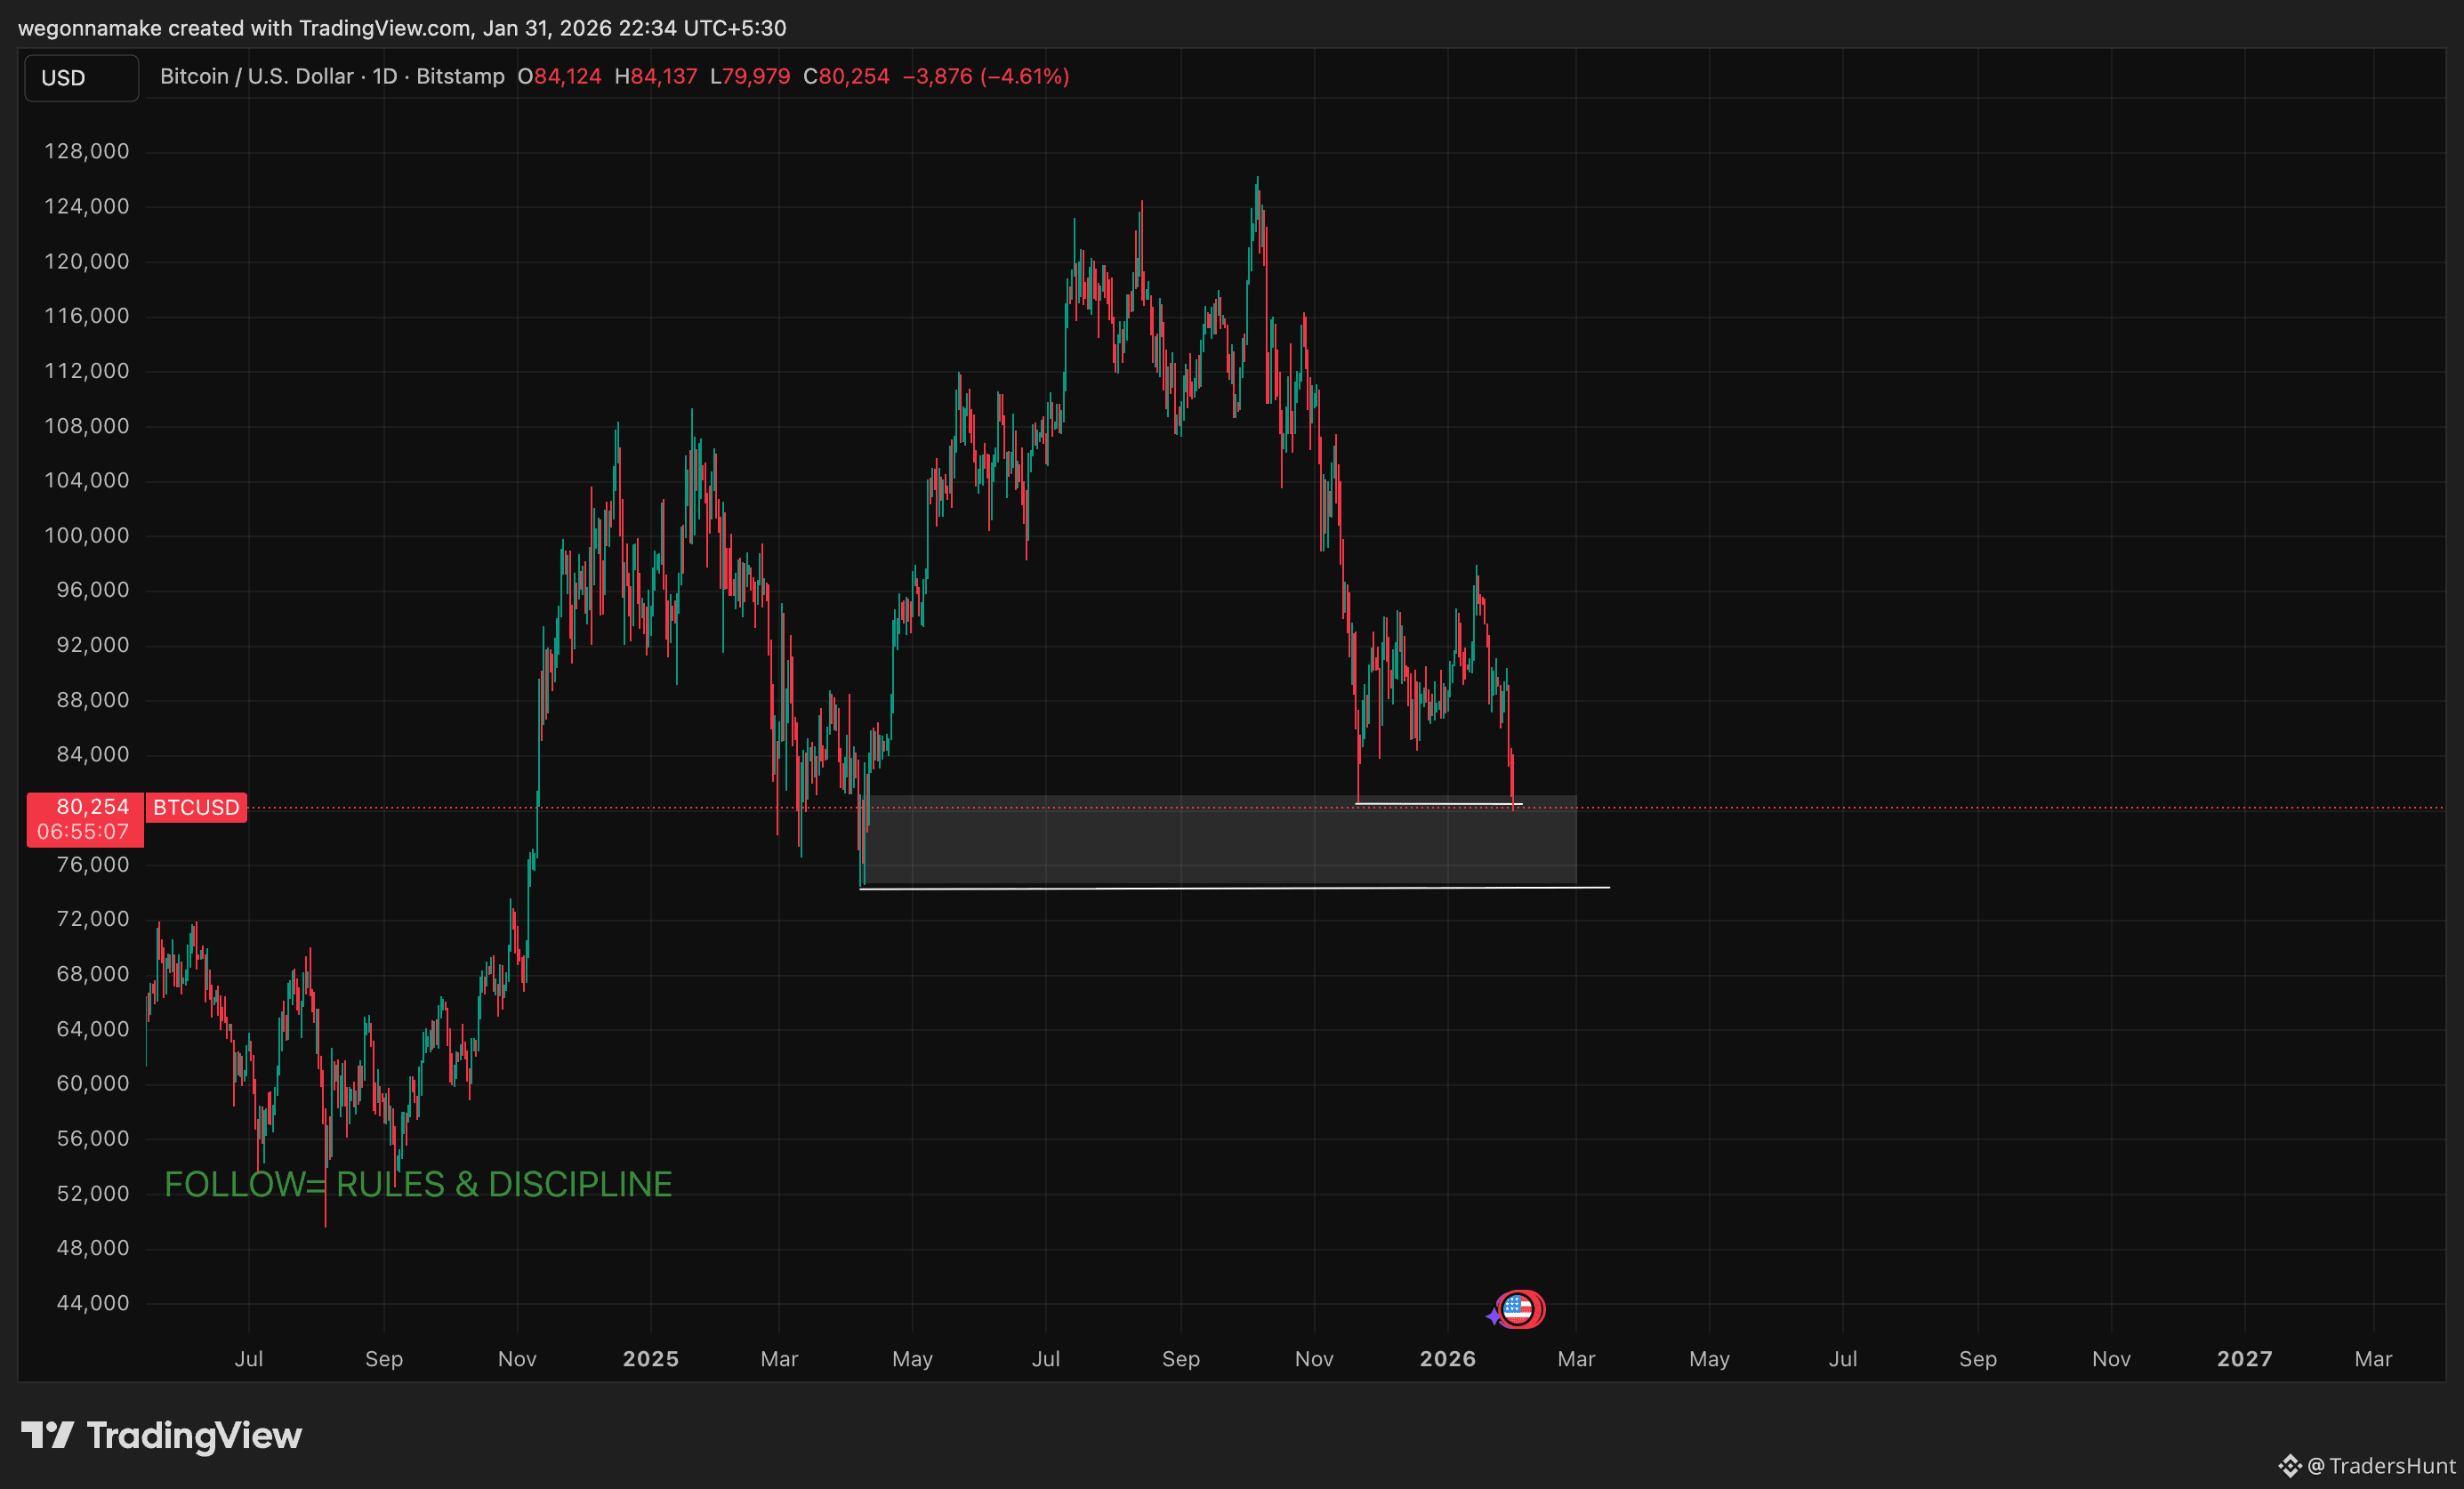Click the 44,000 price axis label

(93, 1303)
